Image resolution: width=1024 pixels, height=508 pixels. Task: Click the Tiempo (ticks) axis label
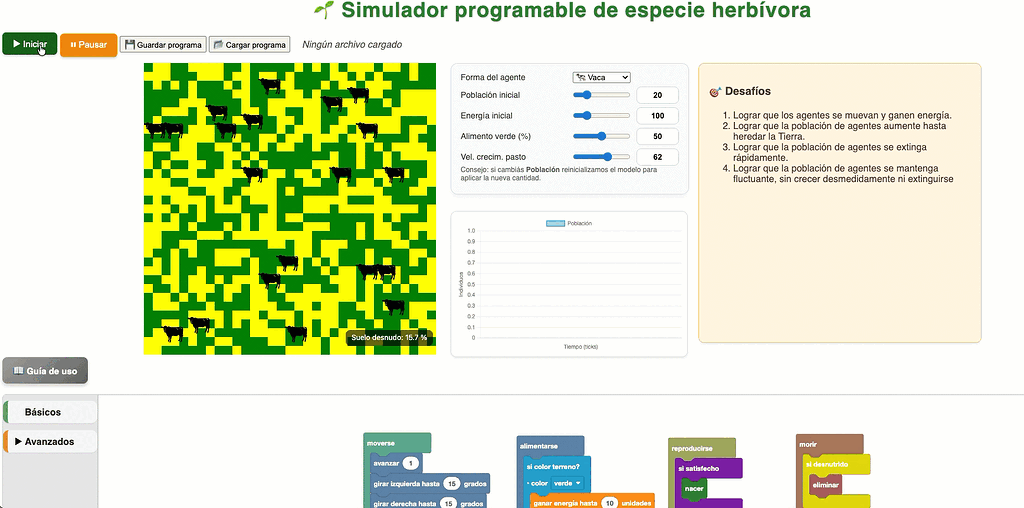(581, 347)
